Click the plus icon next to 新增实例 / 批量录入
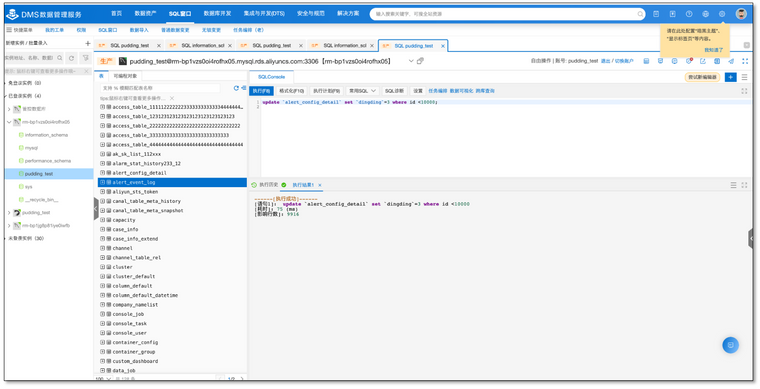The width and height of the screenshot is (760, 389). pyautogui.click(x=88, y=43)
